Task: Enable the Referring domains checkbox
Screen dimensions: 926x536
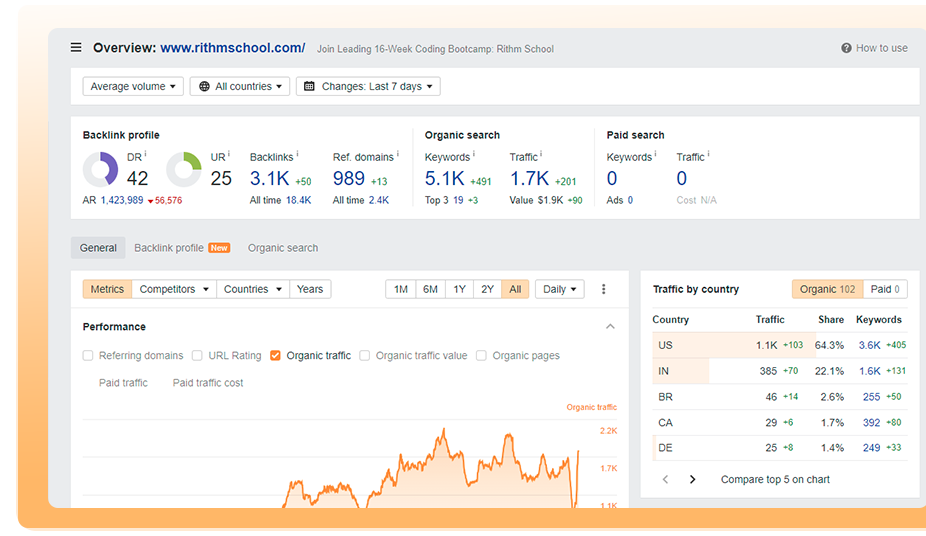Action: [x=88, y=355]
